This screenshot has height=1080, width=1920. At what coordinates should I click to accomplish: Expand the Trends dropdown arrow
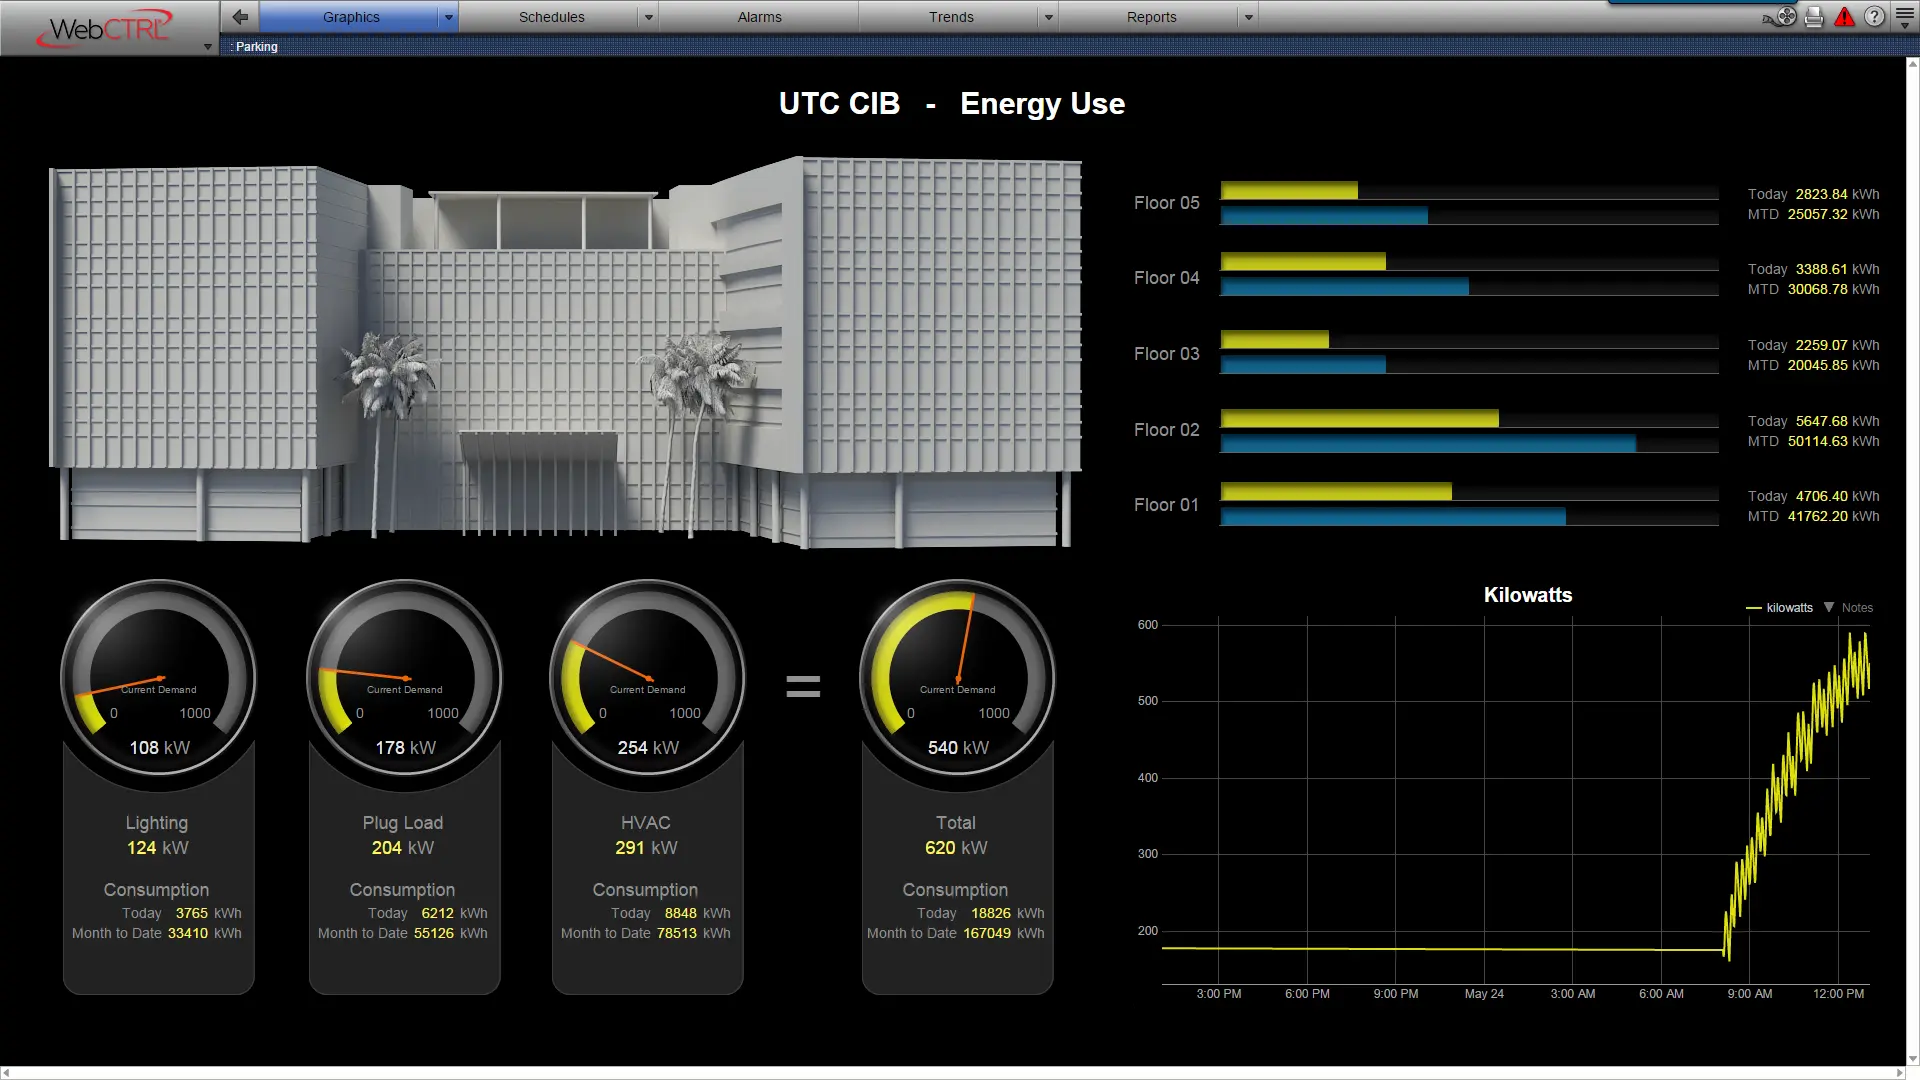pos(1049,17)
